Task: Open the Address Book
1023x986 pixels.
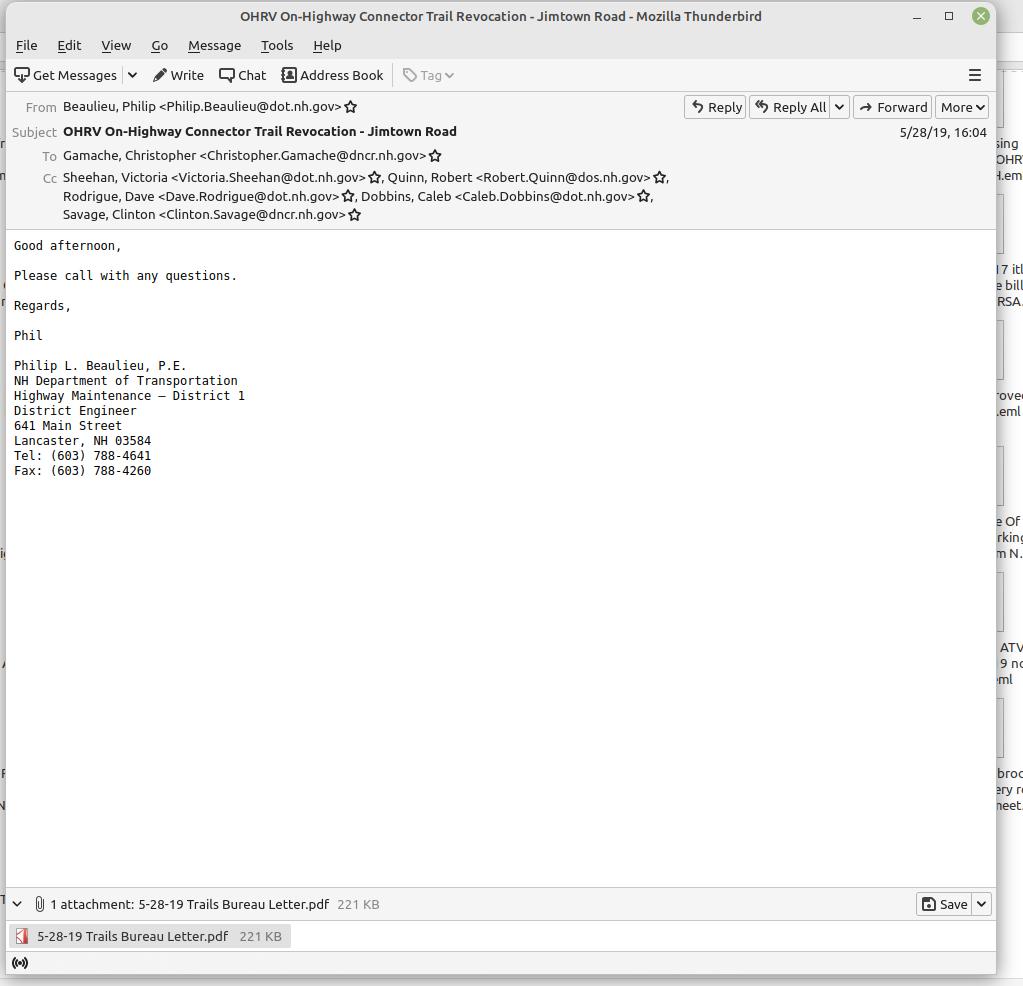Action: coord(332,75)
